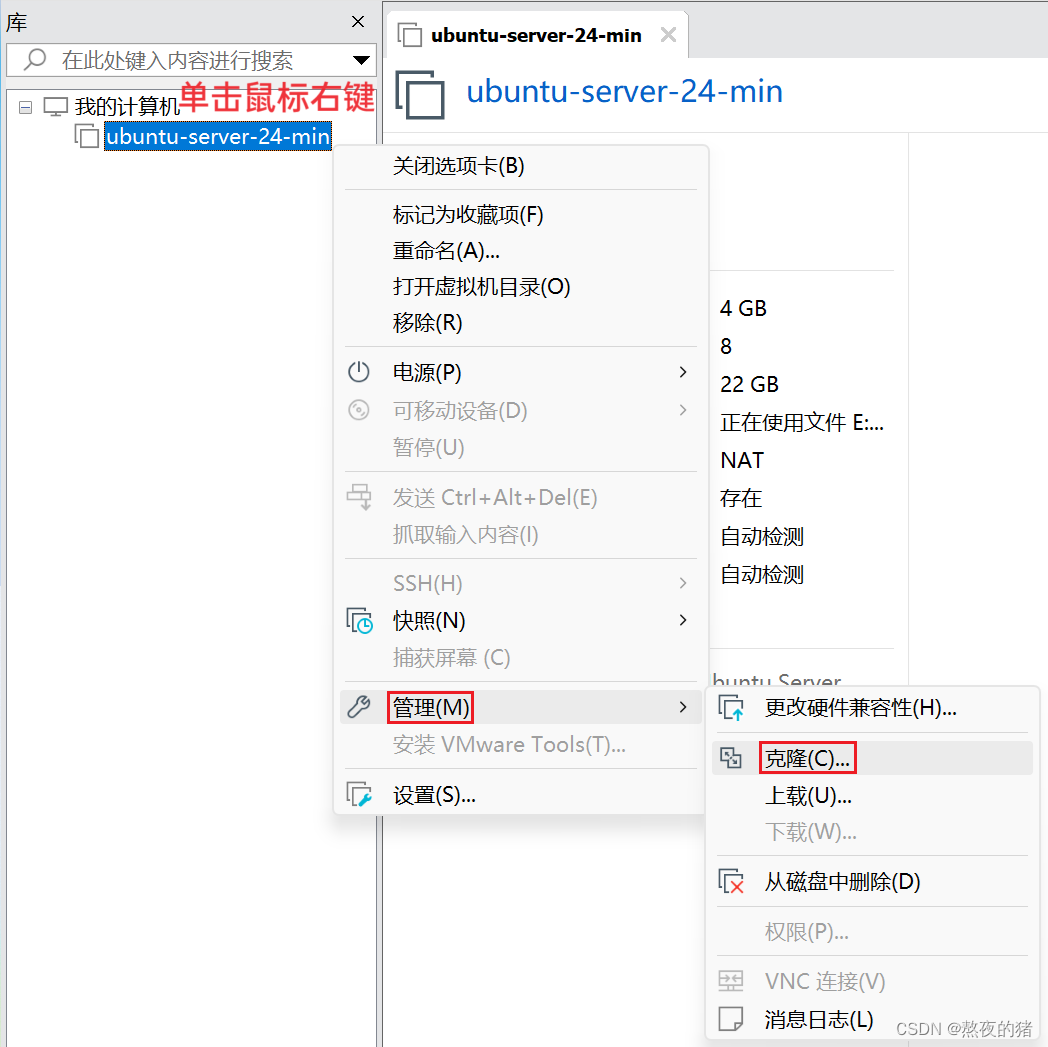This screenshot has height=1047, width=1048.
Task: Click the NAT network adapter value
Action: tap(742, 460)
